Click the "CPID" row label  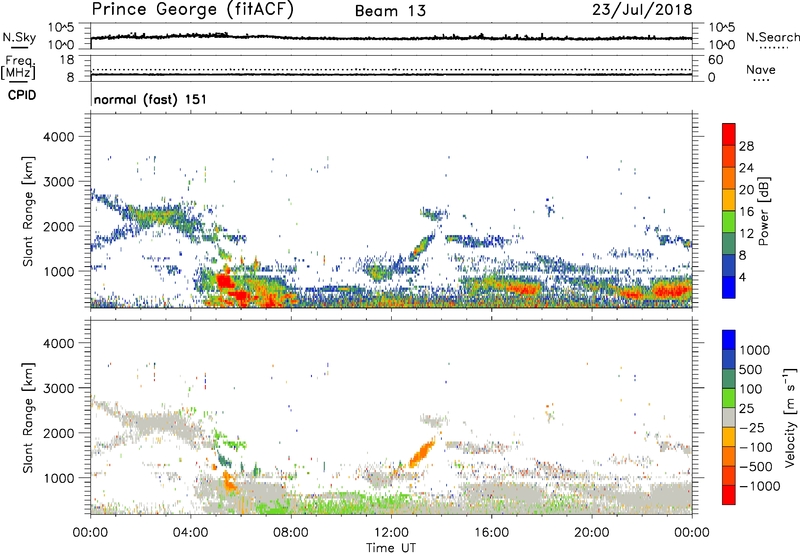pyautogui.click(x=22, y=95)
